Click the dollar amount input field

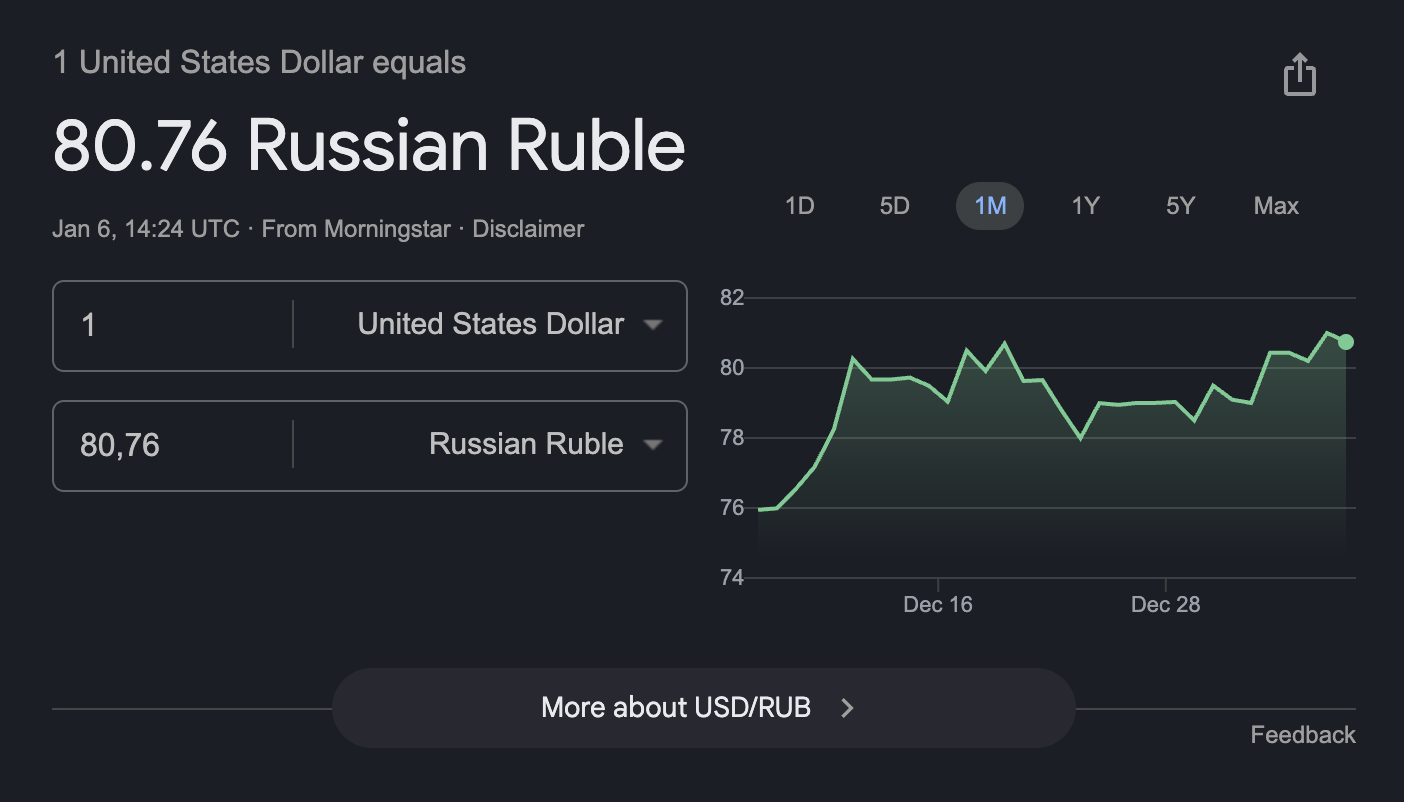coord(170,325)
